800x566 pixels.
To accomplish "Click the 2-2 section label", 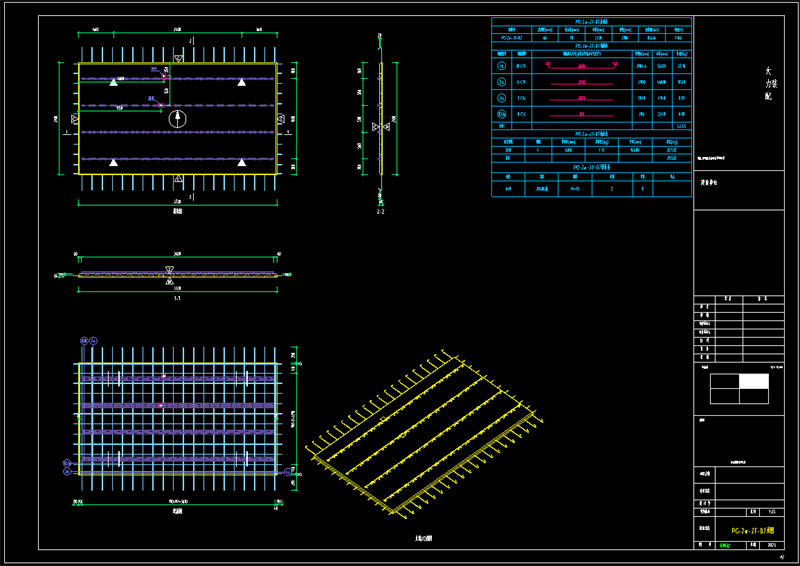I will 381,211.
